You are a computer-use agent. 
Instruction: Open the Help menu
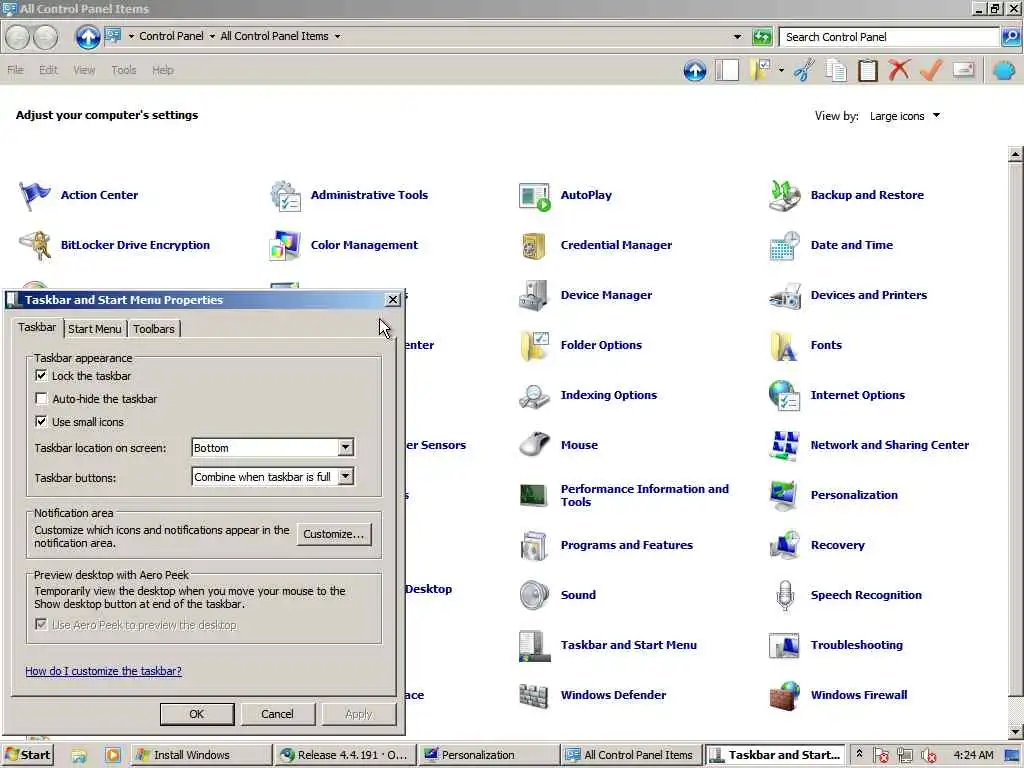tap(163, 70)
